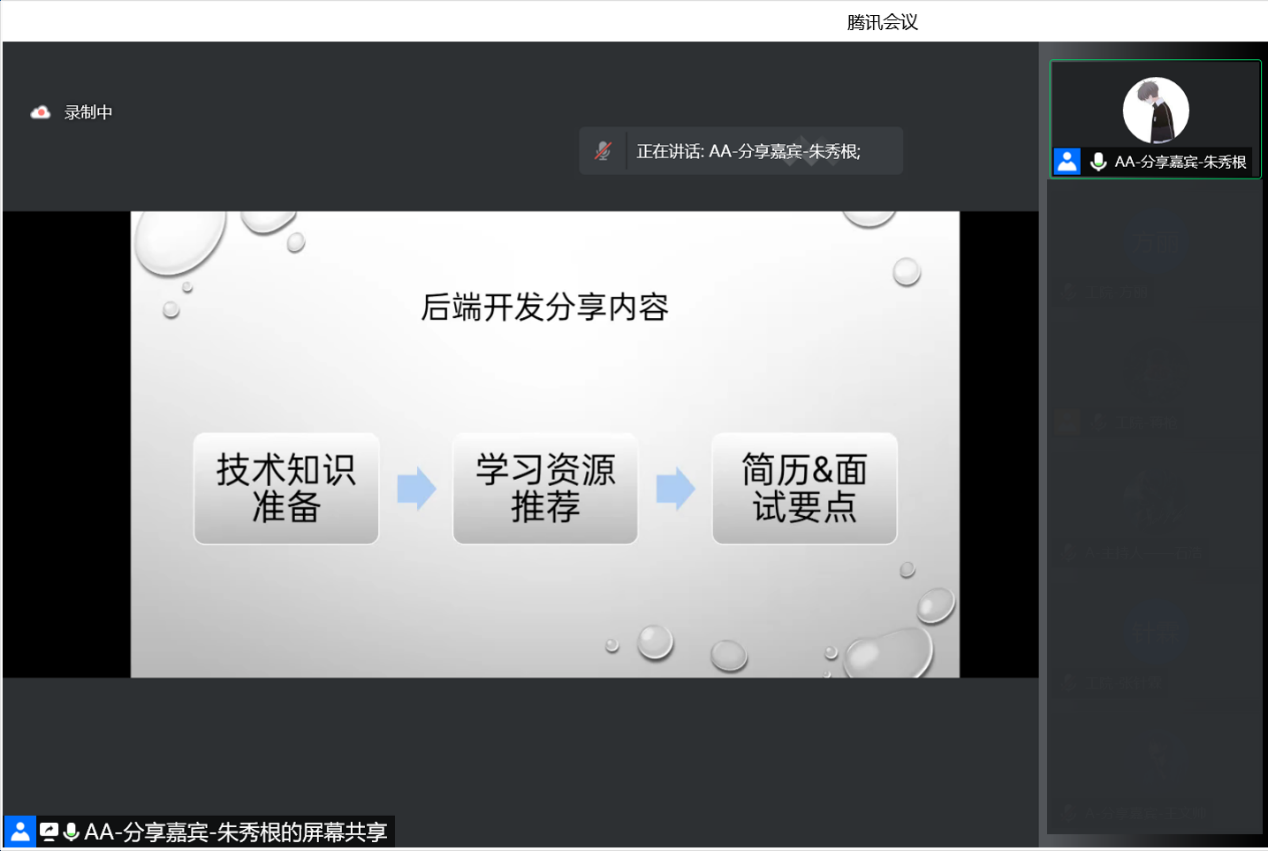
Task: Click 朱秀根's anime avatar picture
Action: 1155,110
